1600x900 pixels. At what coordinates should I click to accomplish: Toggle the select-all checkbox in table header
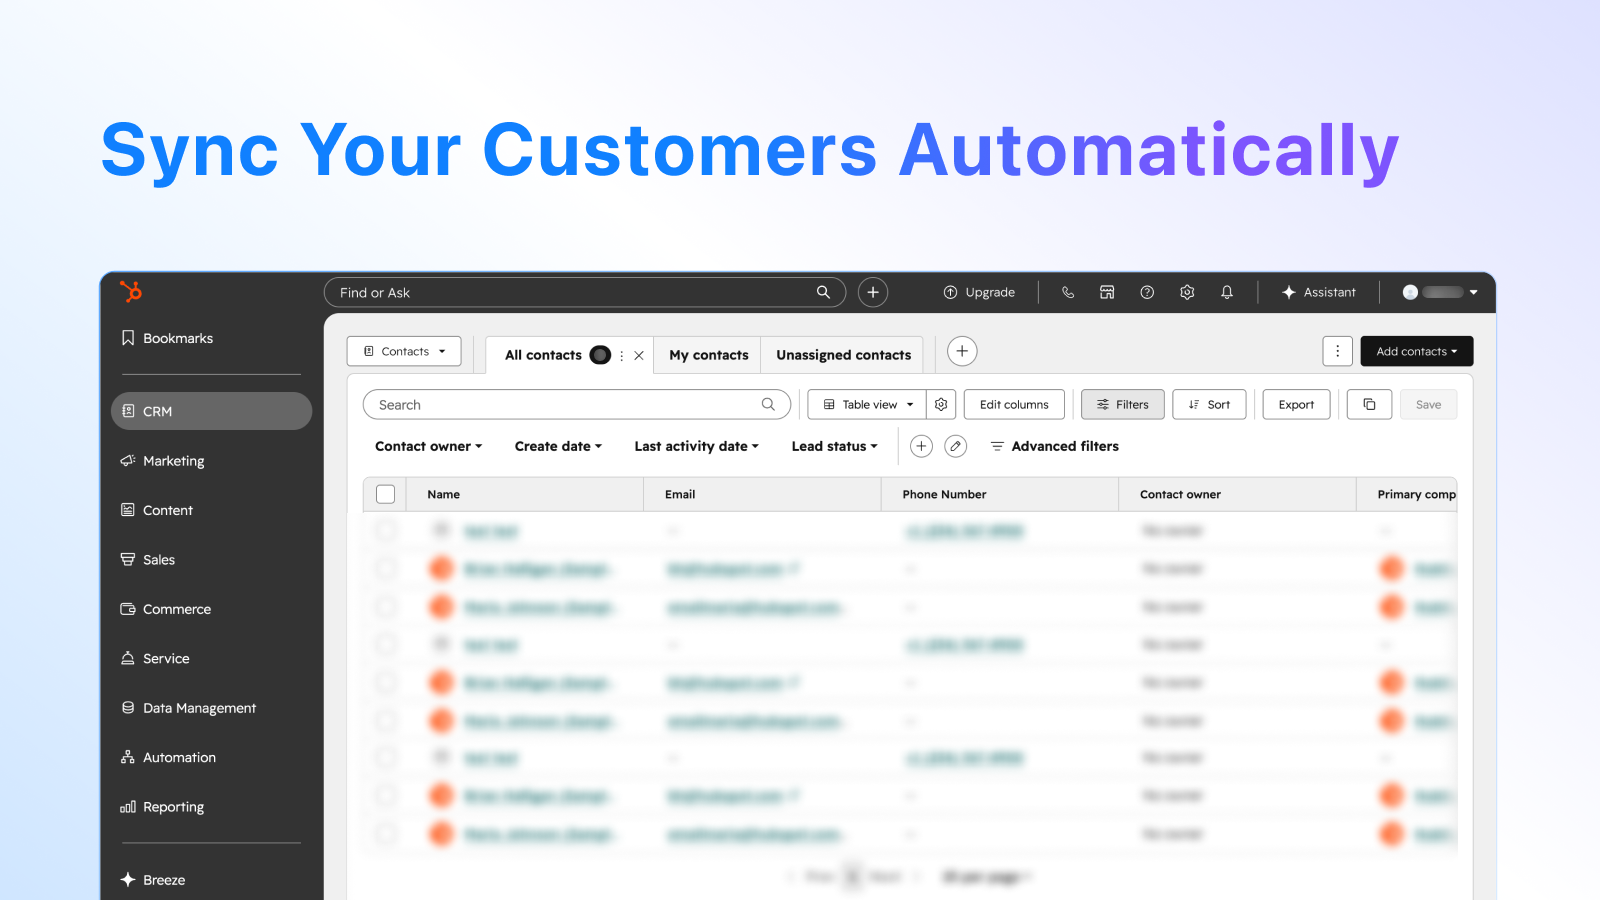click(x=386, y=494)
